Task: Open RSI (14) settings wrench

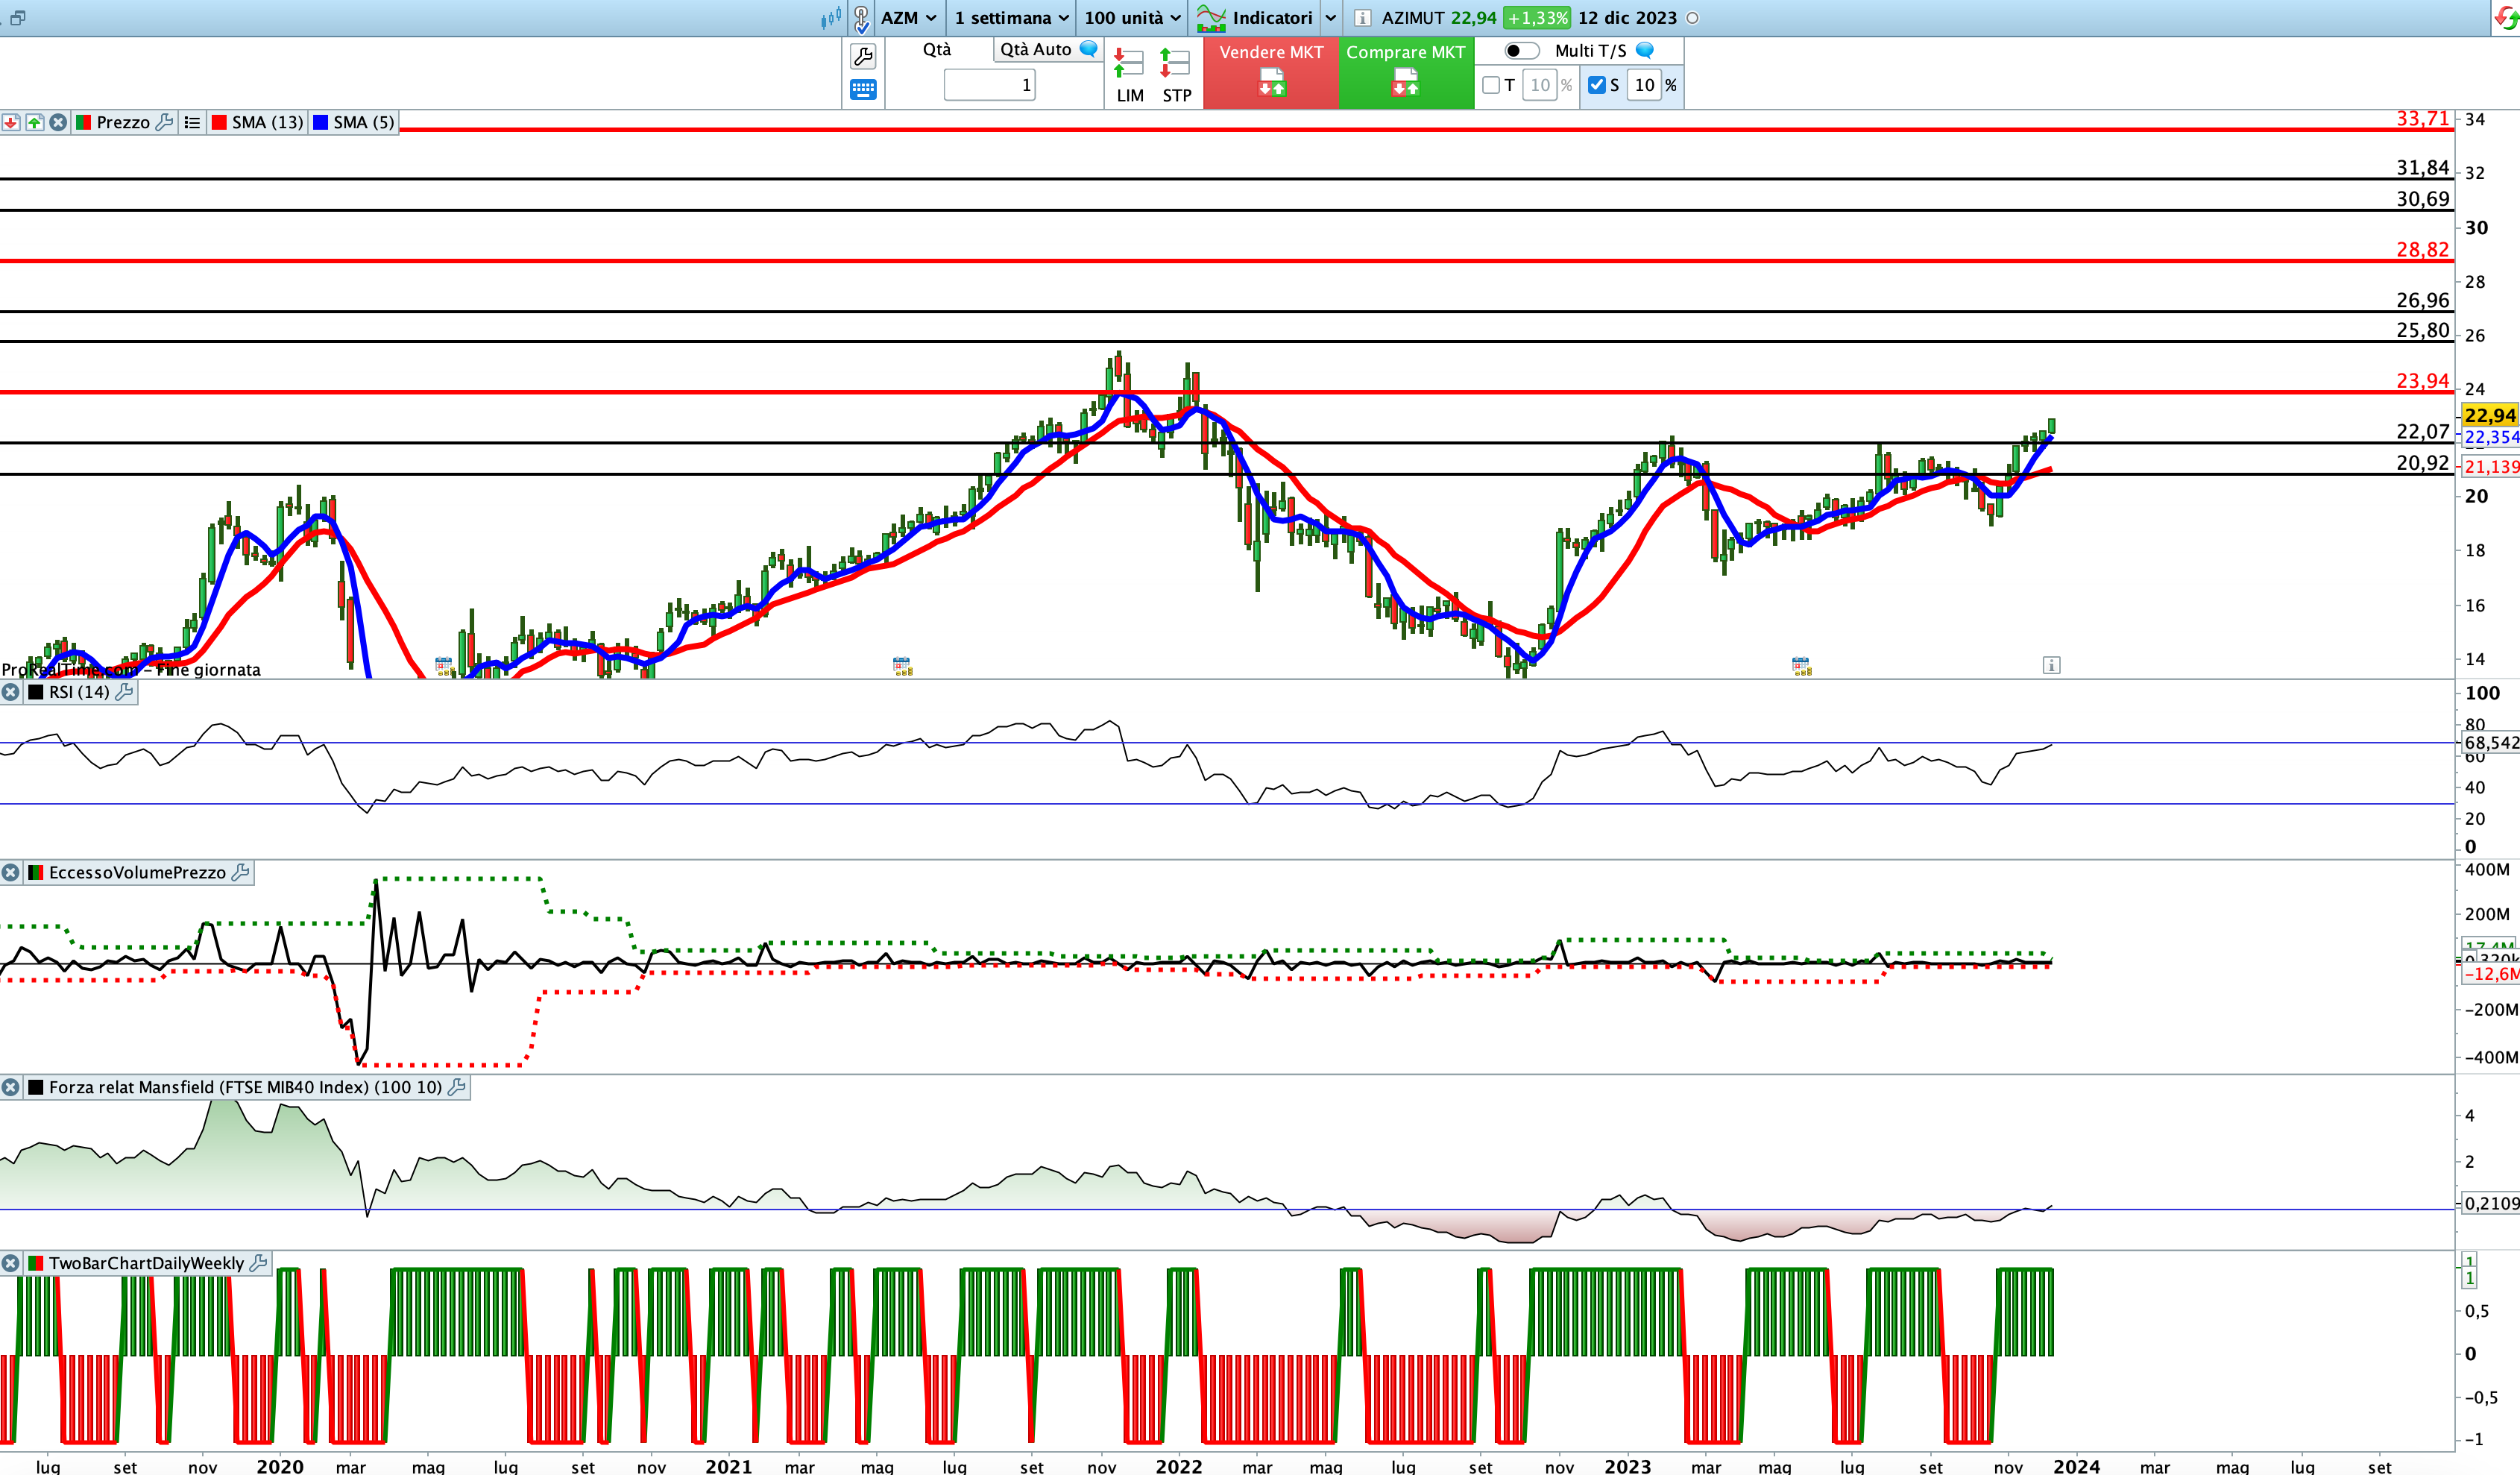Action: click(124, 692)
